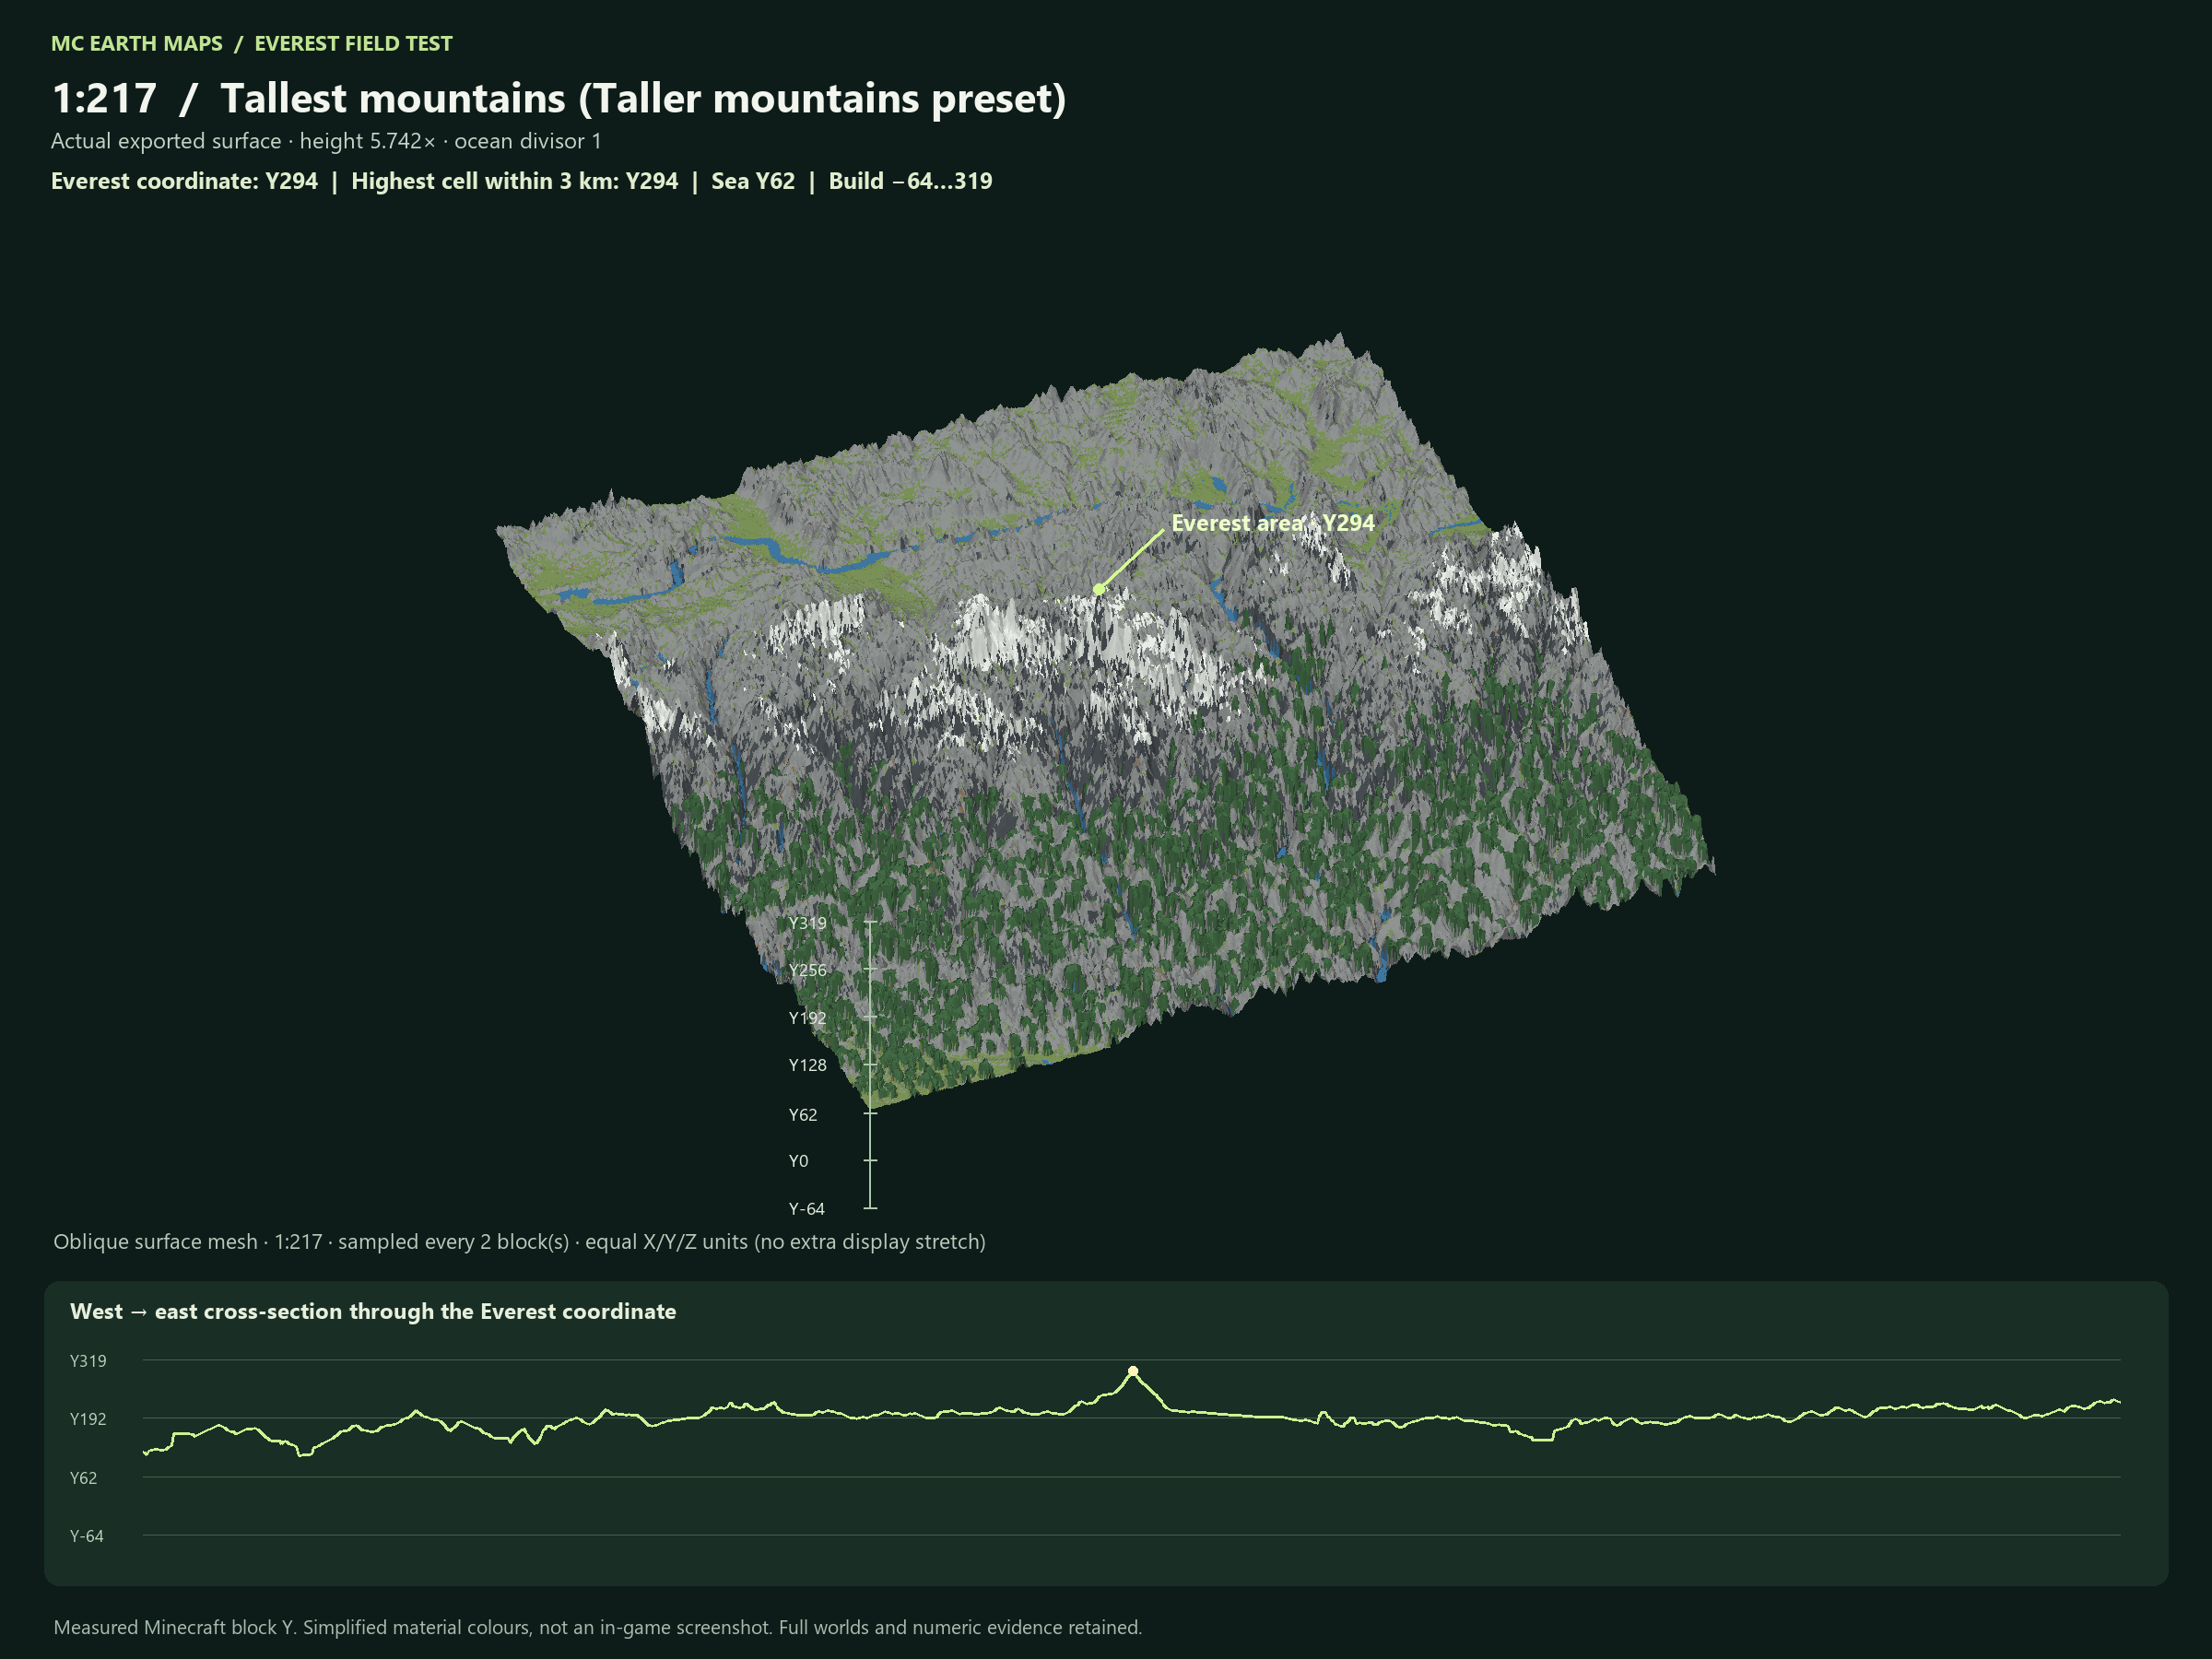Click the 'Sea Y62' stat
Viewport: 2212px width, 1659px height.
(x=753, y=181)
